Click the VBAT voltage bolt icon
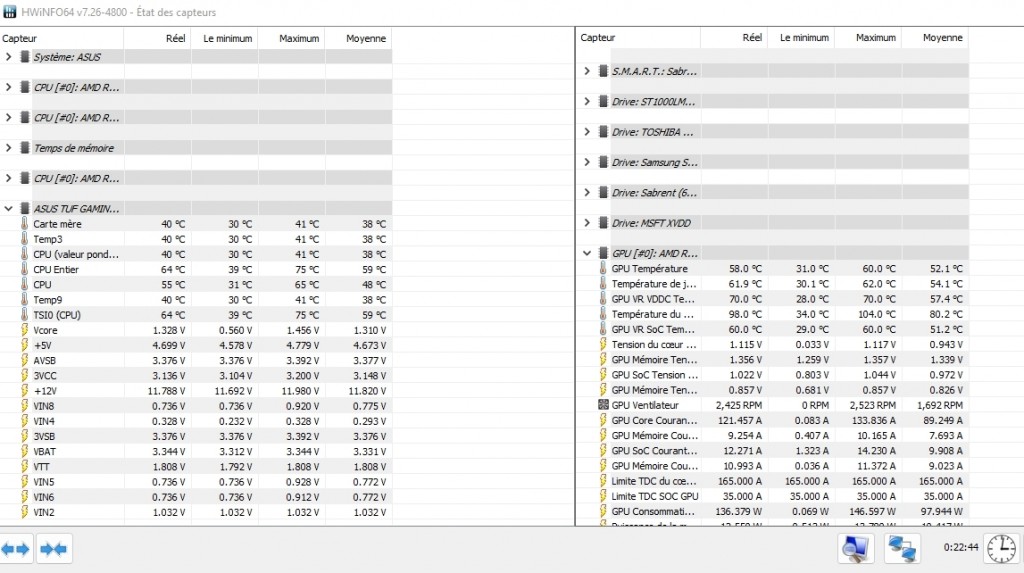The width and height of the screenshot is (1024, 573). [25, 451]
